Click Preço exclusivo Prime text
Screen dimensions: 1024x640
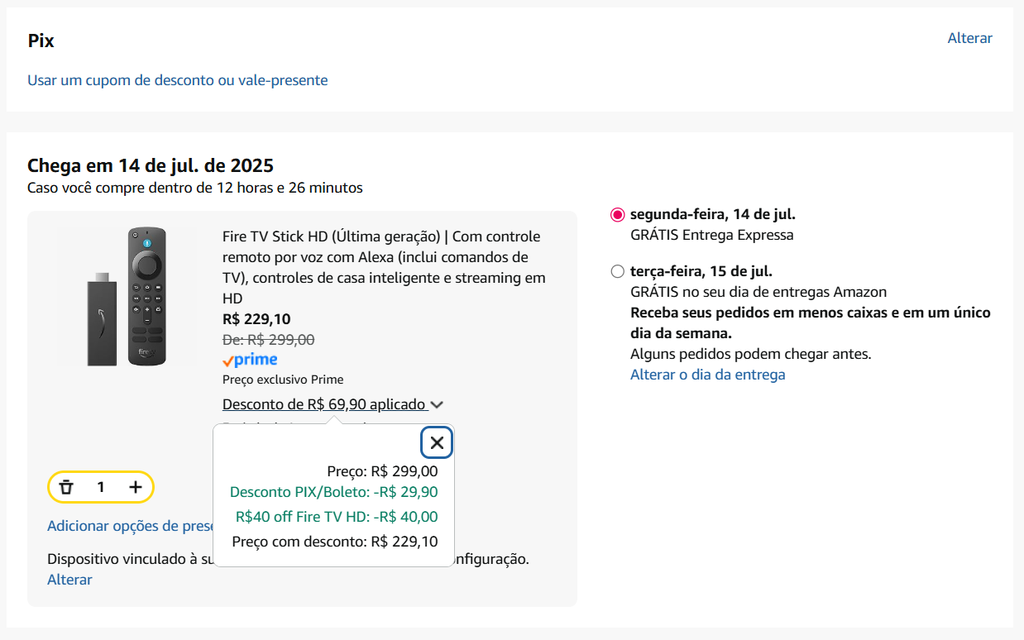click(x=283, y=379)
